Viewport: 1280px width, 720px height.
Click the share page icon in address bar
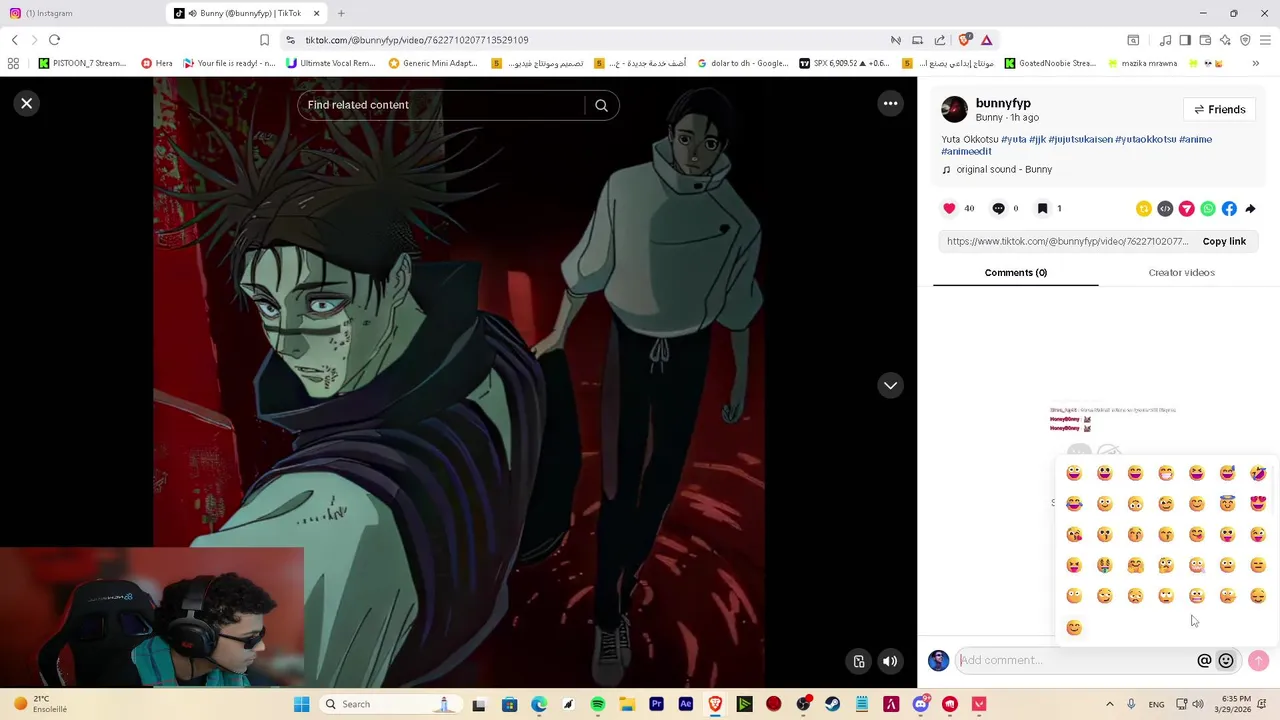point(940,40)
